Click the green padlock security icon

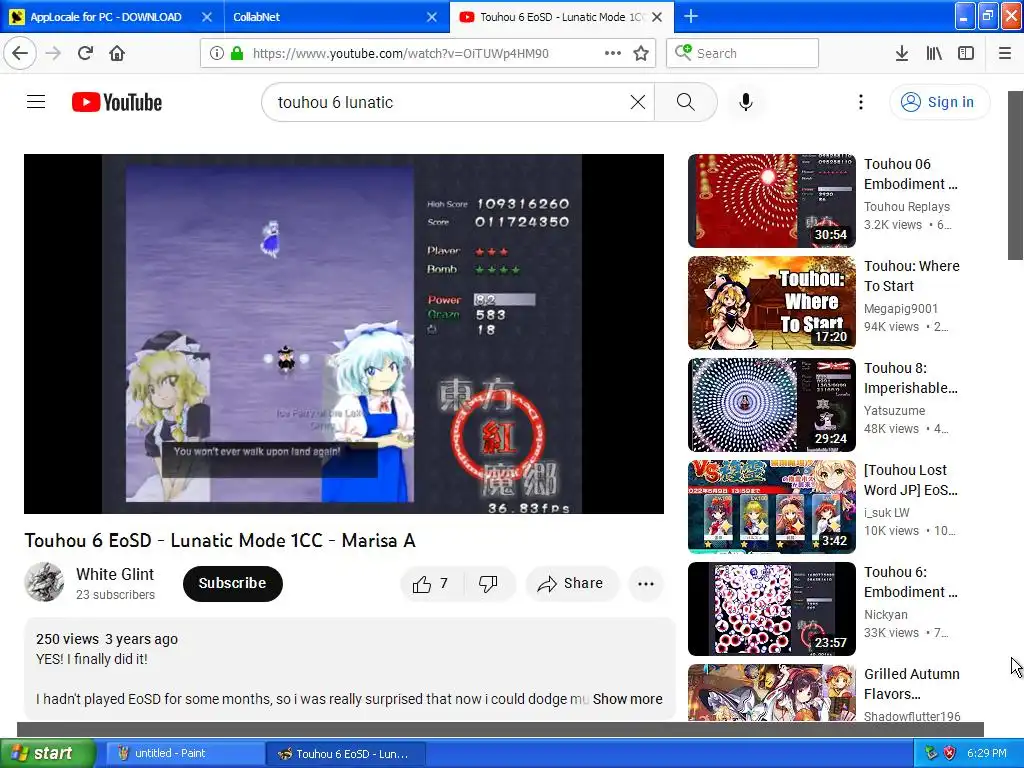pyautogui.click(x=237, y=53)
